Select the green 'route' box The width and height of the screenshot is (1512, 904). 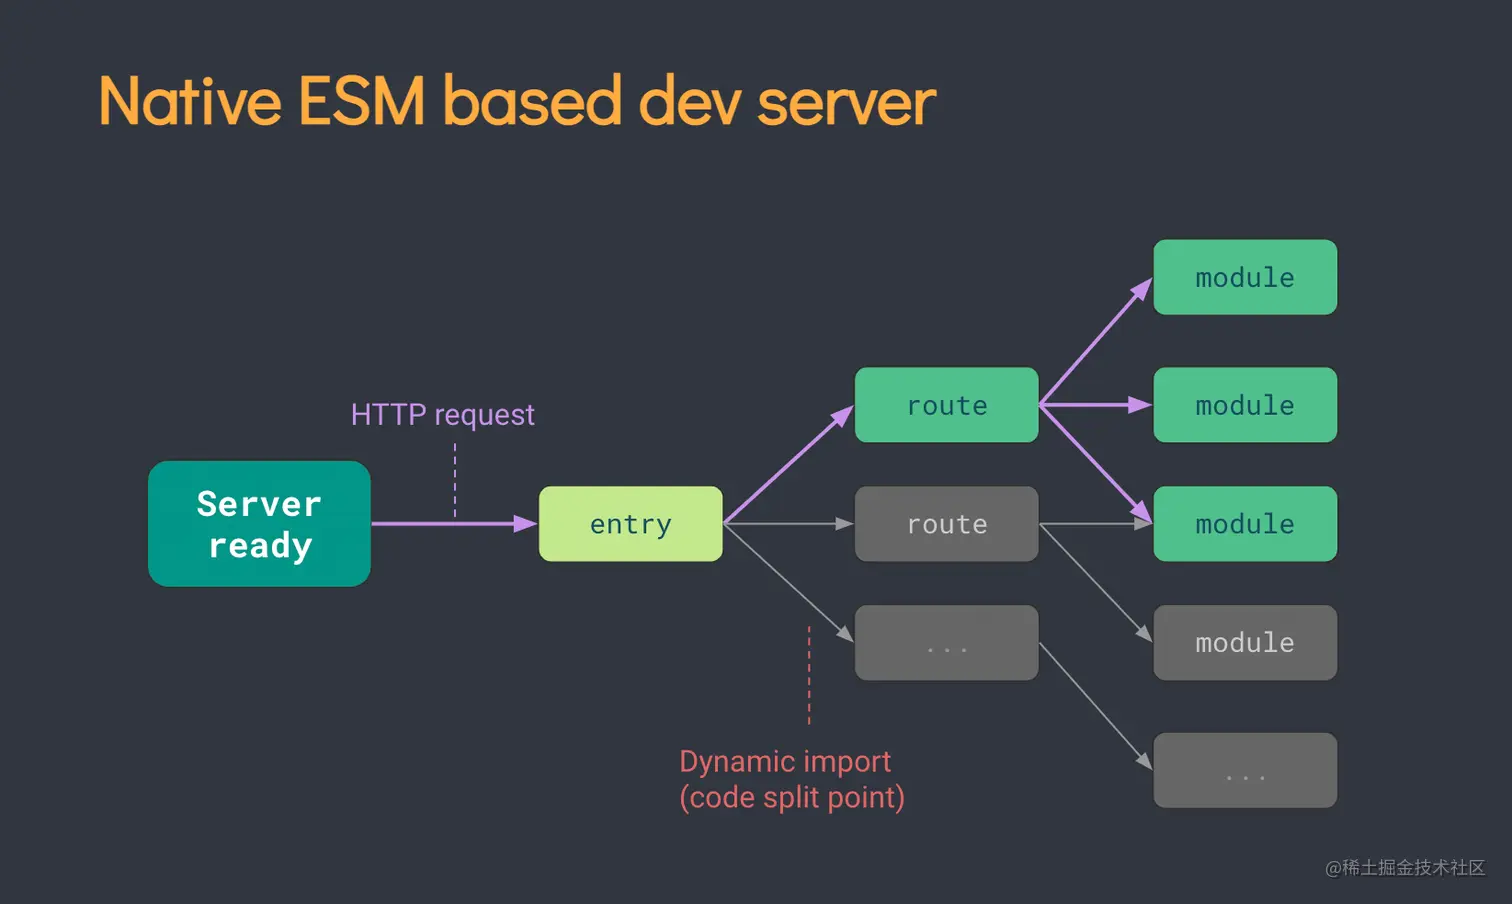point(946,405)
